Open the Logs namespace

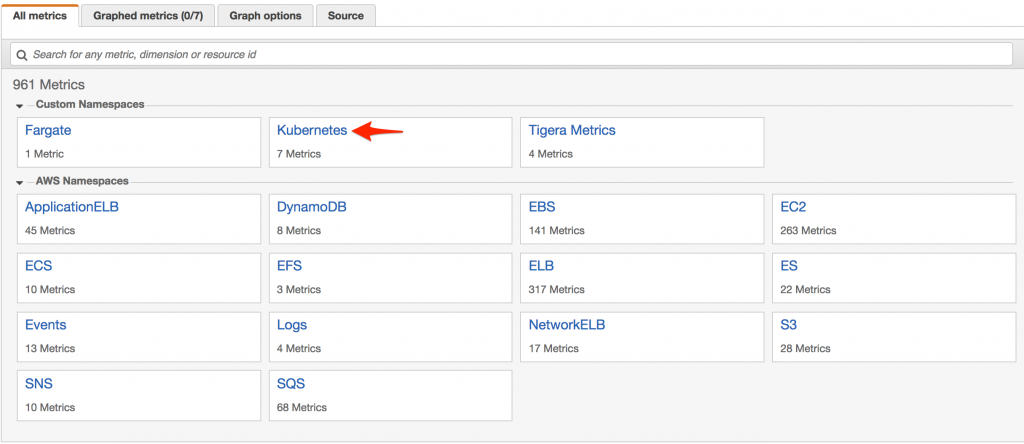(292, 325)
